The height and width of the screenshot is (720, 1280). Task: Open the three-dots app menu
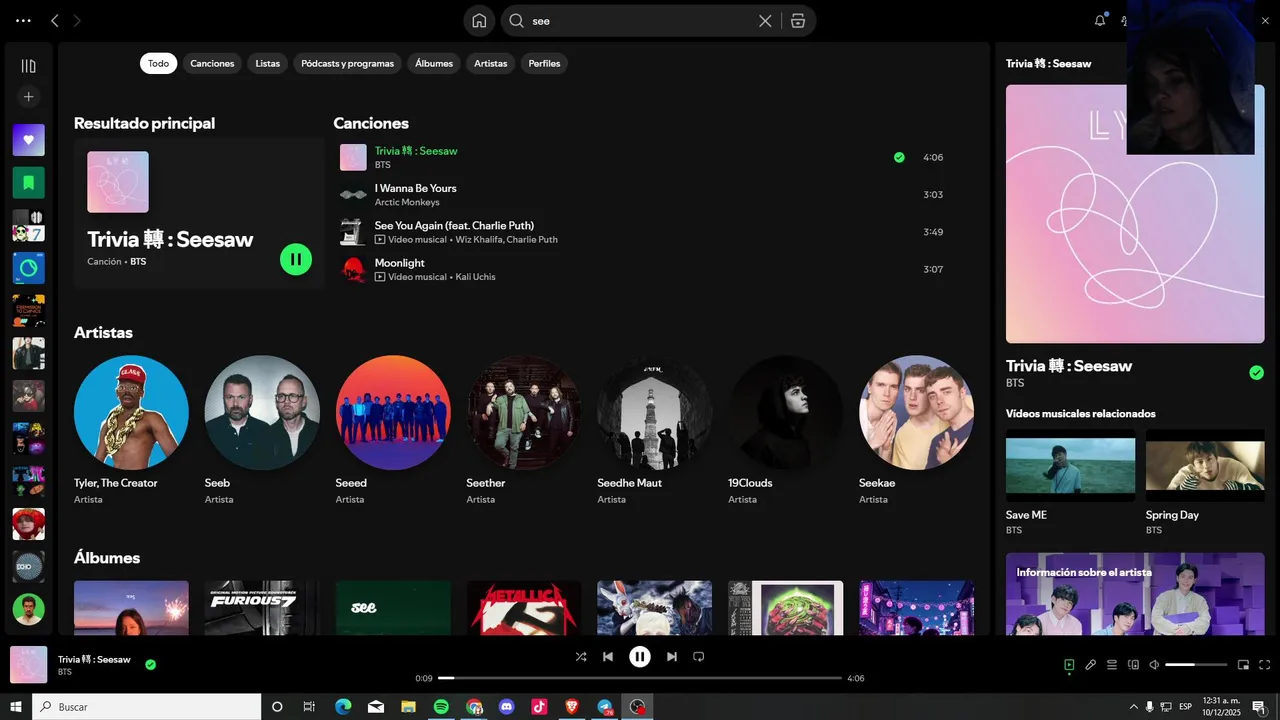(x=23, y=20)
